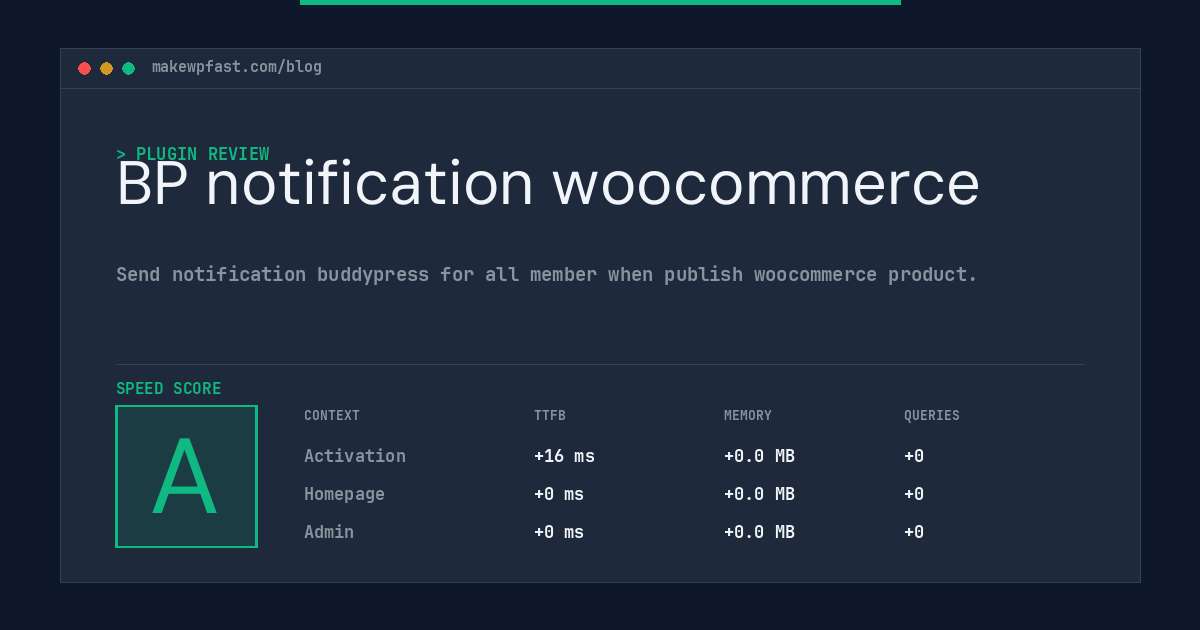Click the '+16 ms' Activation TTFB value
The height and width of the screenshot is (630, 1200).
(x=564, y=456)
